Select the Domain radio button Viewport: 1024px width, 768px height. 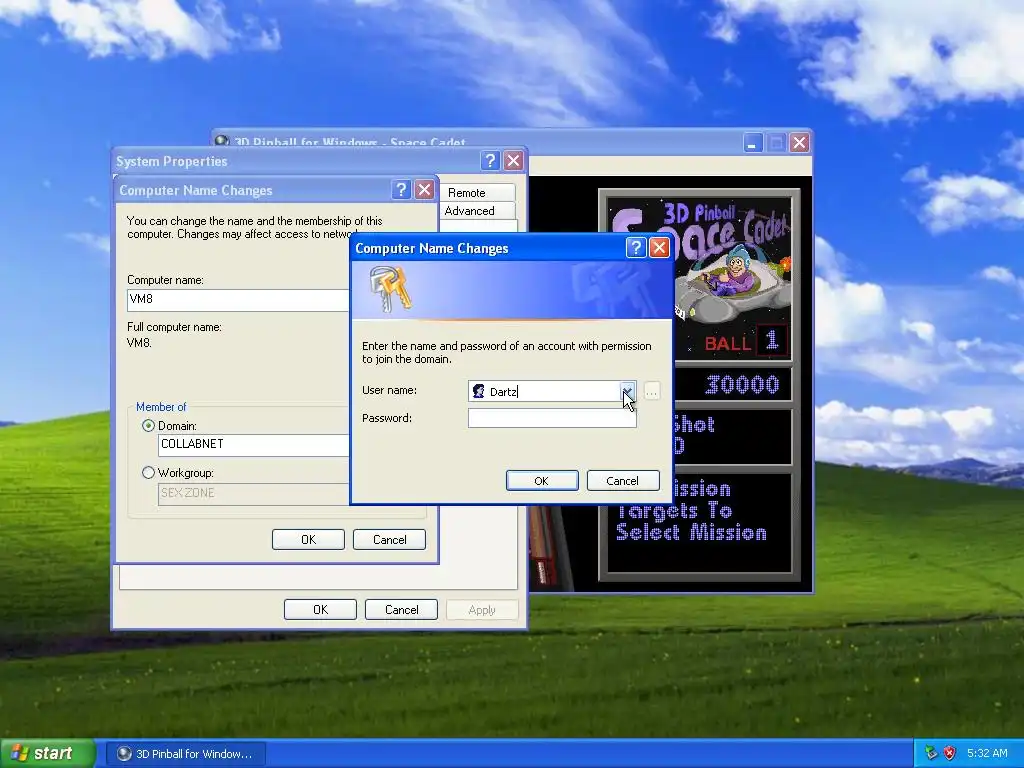[148, 426]
